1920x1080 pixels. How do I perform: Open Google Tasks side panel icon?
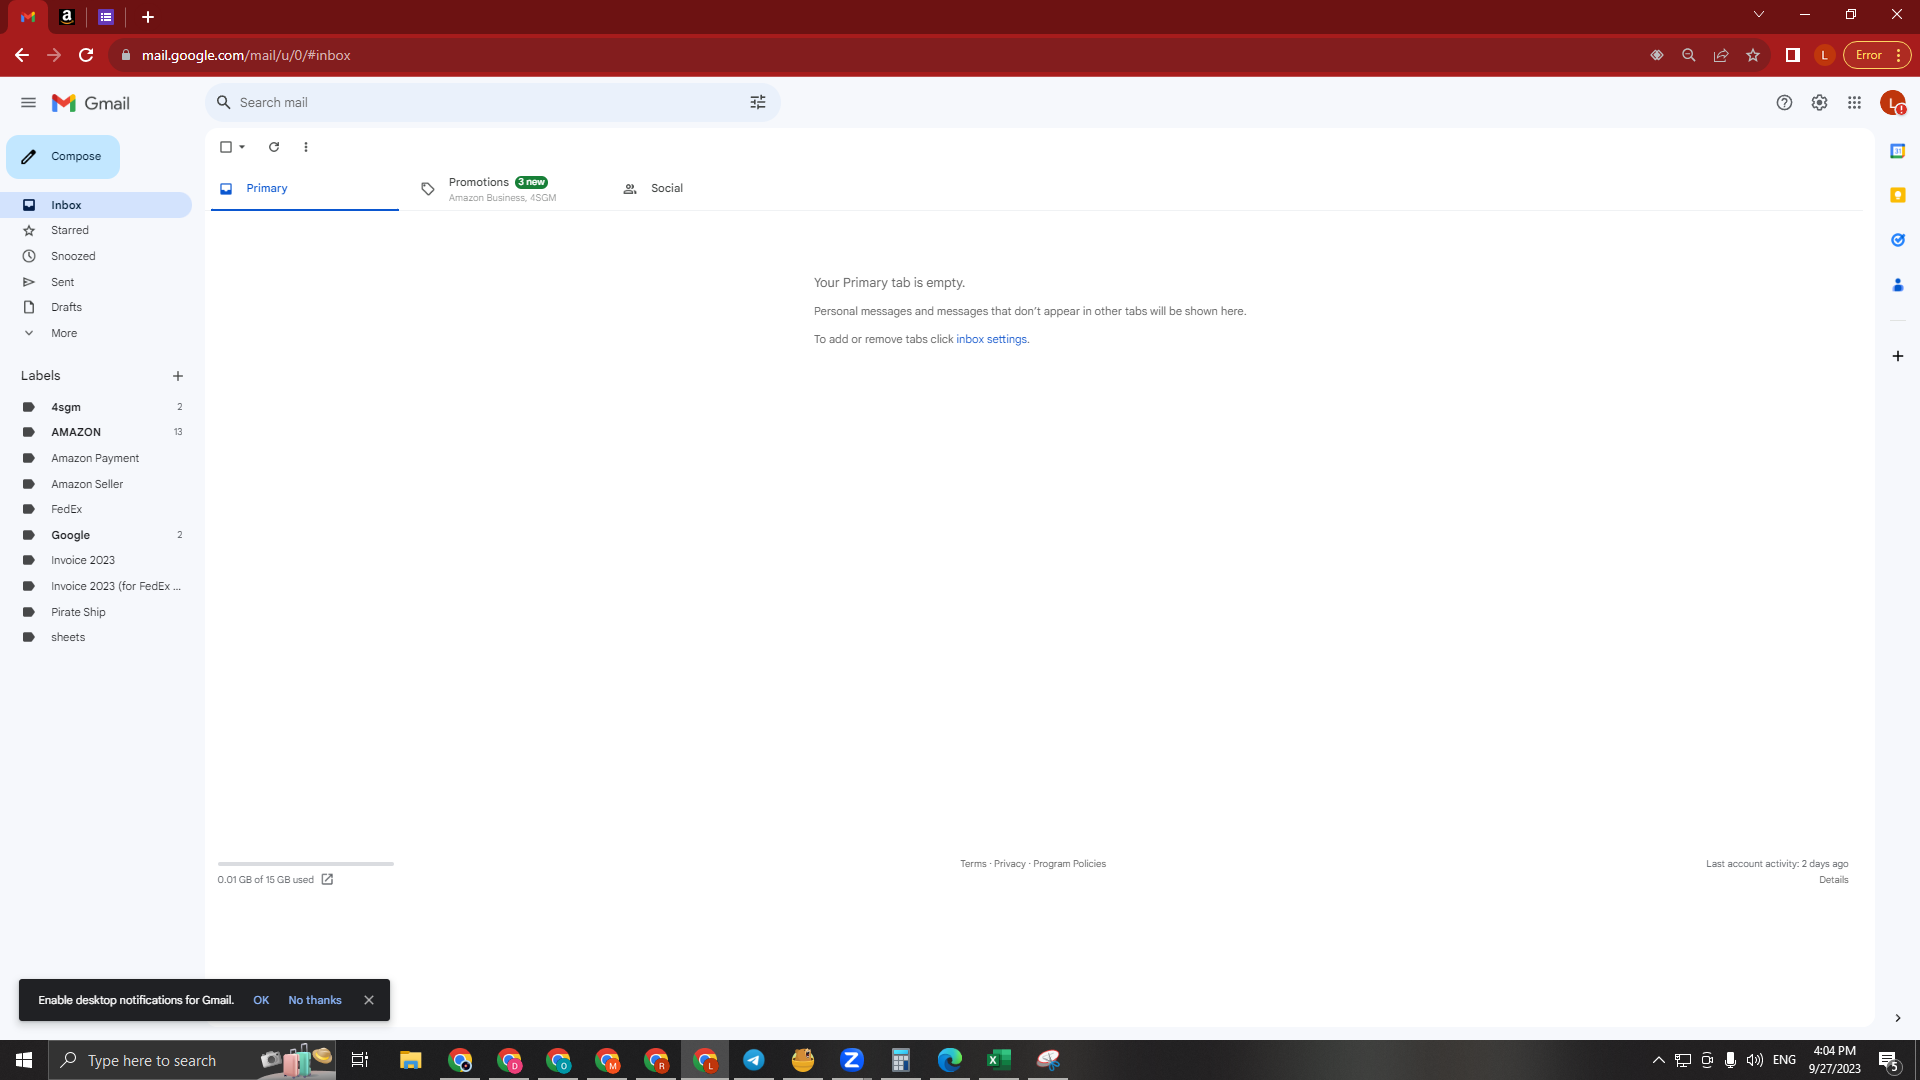(x=1897, y=240)
